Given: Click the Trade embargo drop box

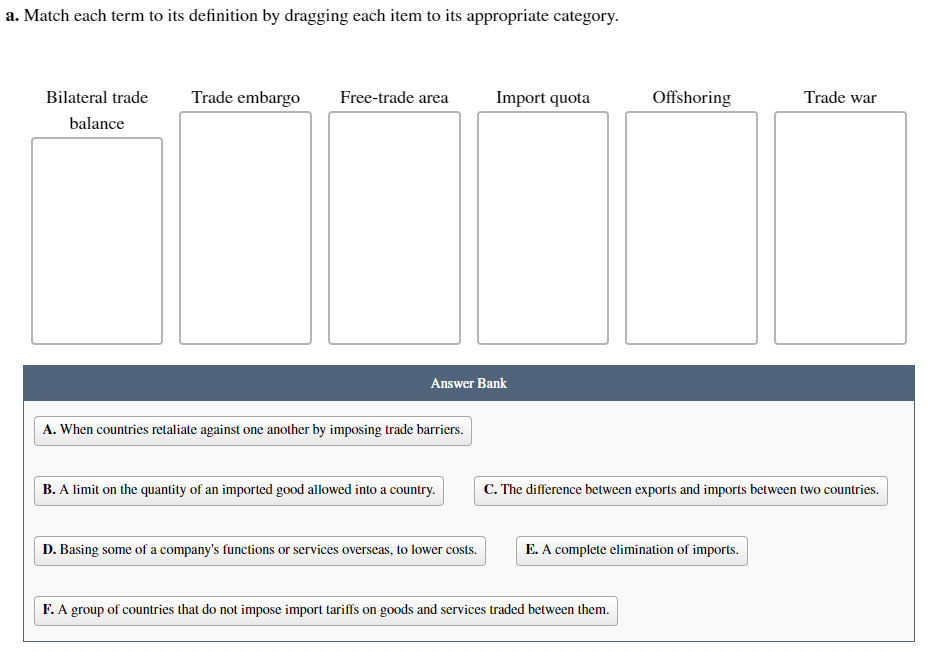Looking at the screenshot, I should click(245, 228).
